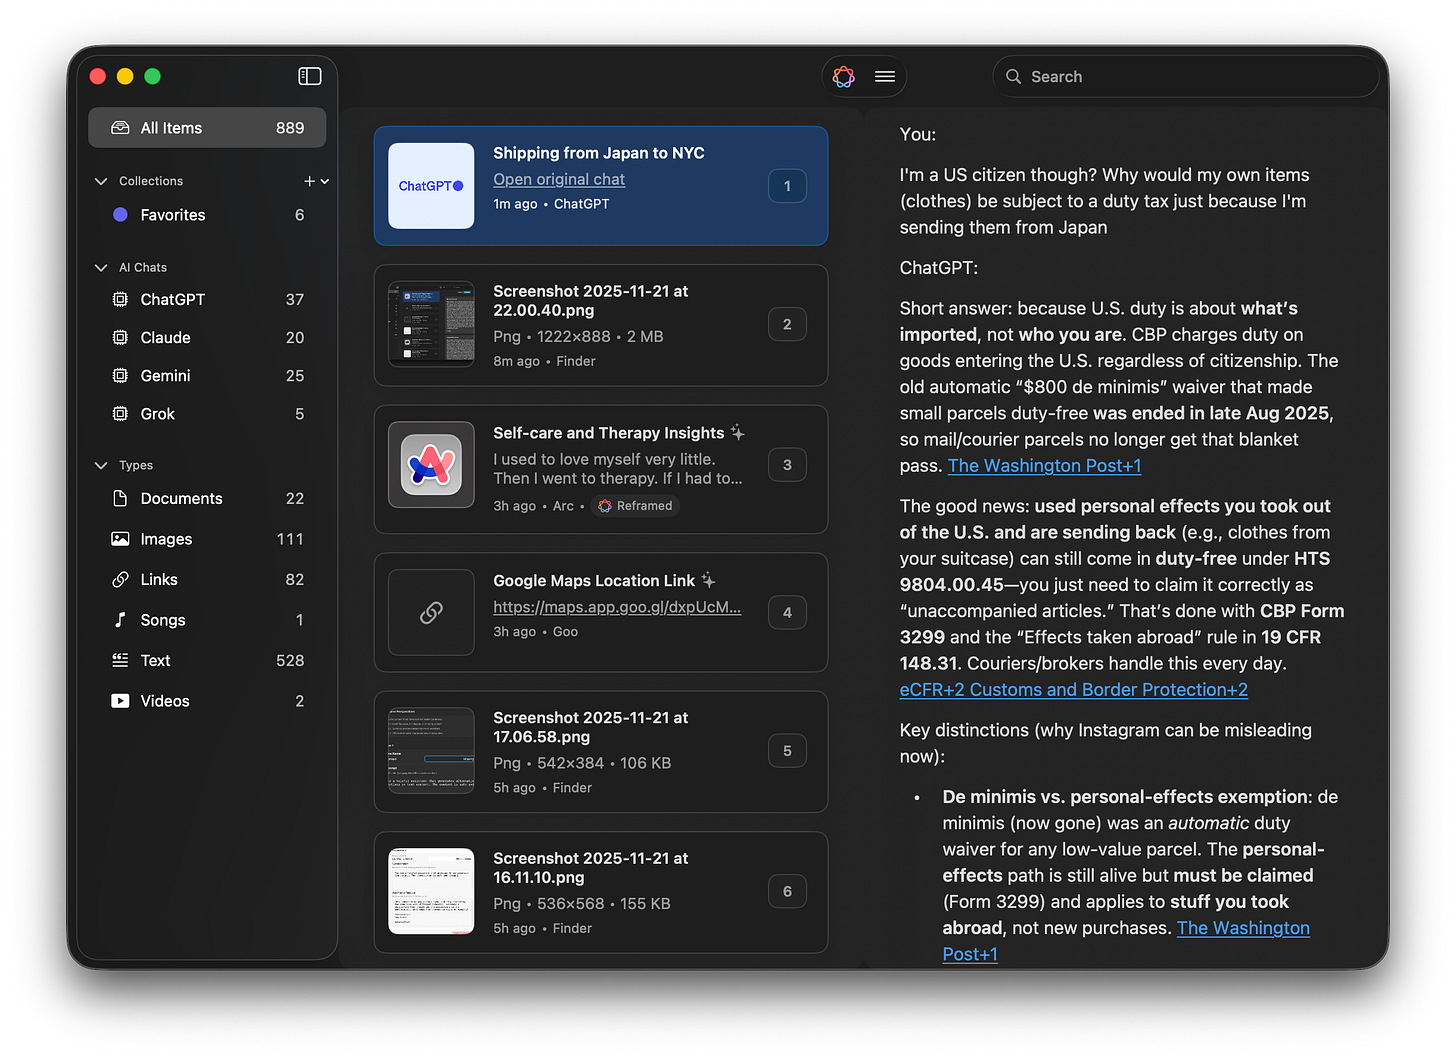Click number badge 3 on Self-care card
This screenshot has height=1058, width=1456.
pos(787,465)
